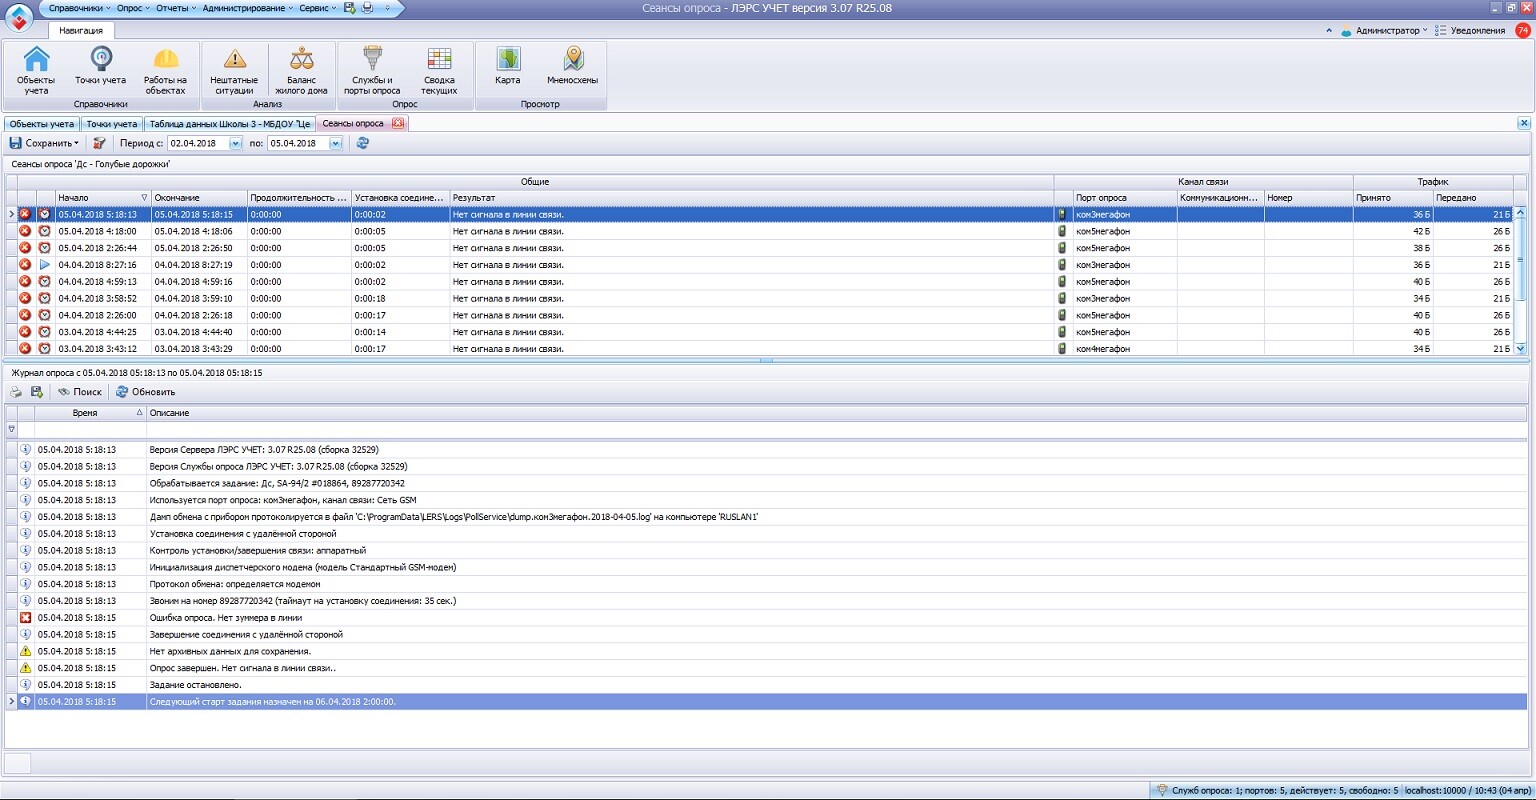Viewport: 1536px width, 800px height.
Task: Click the filter icon in journal filter row
Action: pyautogui.click(x=12, y=429)
